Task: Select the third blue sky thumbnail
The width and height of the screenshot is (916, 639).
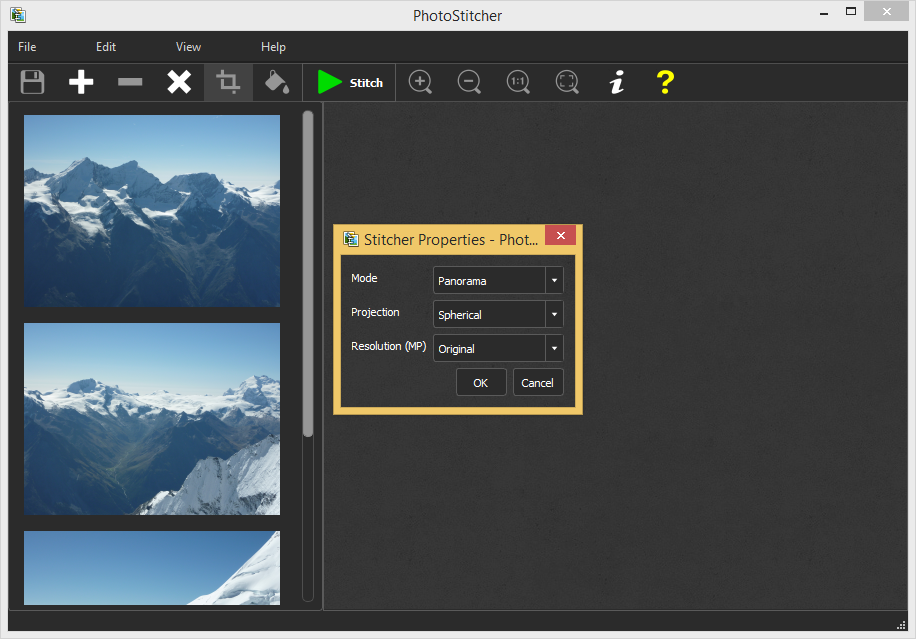Action: click(152, 568)
